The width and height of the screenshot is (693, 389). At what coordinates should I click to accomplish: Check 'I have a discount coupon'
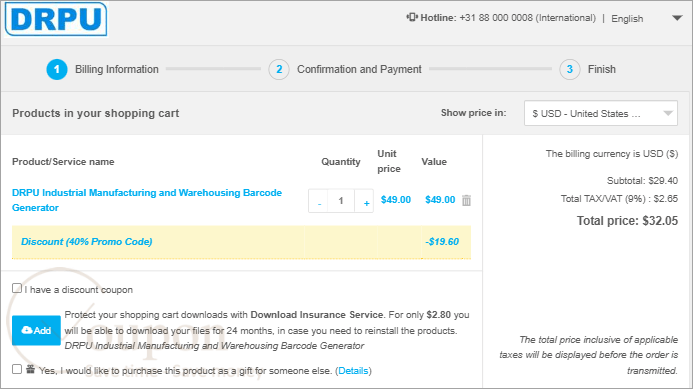pyautogui.click(x=17, y=289)
